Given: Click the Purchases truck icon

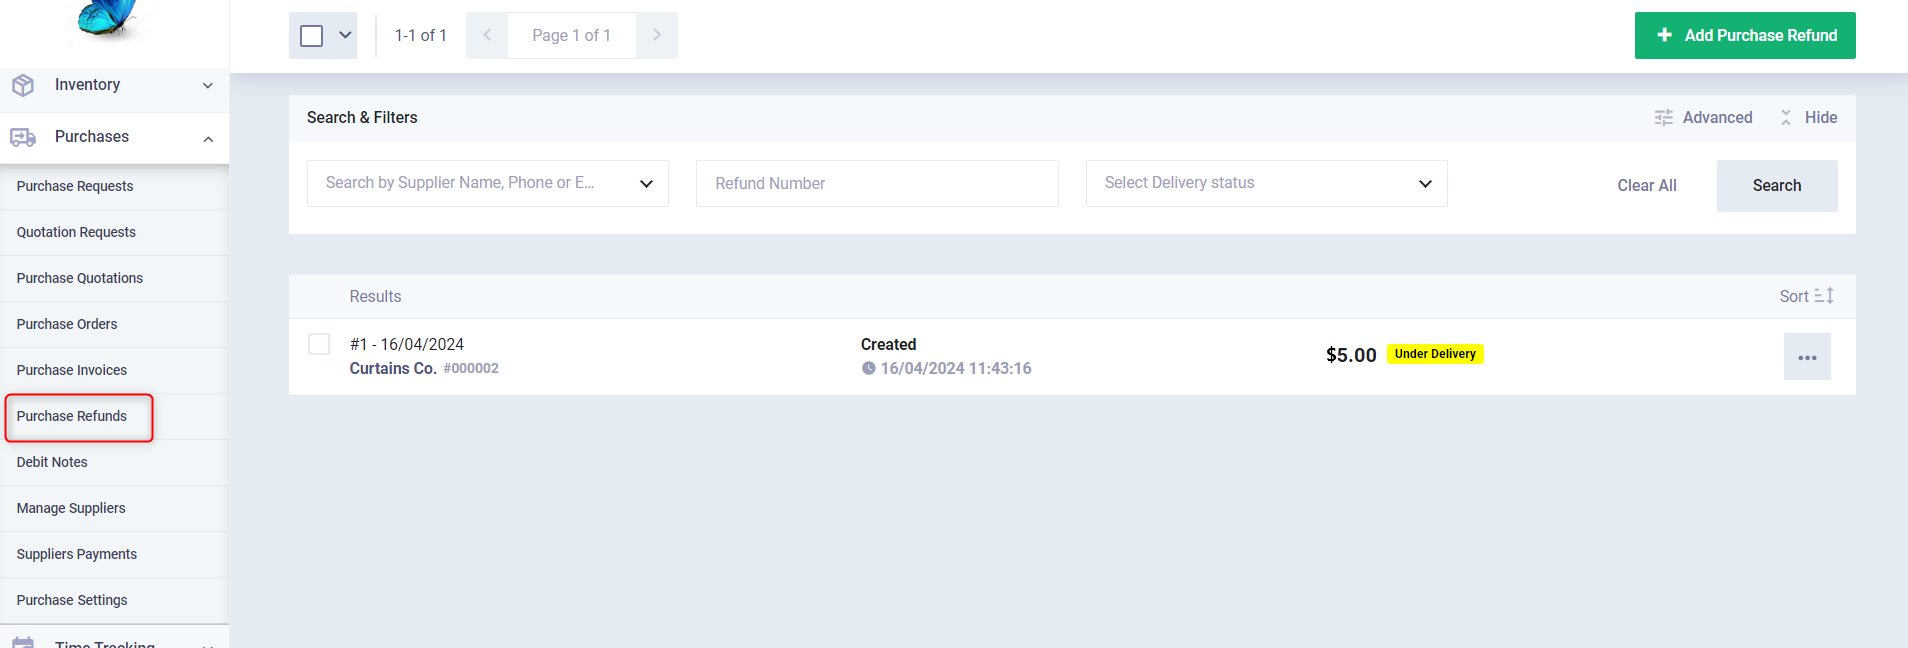Looking at the screenshot, I should (x=23, y=137).
